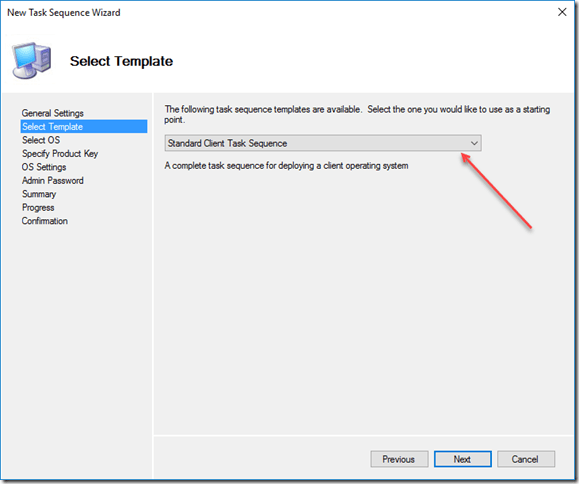Select the Confirmation step

(45, 221)
